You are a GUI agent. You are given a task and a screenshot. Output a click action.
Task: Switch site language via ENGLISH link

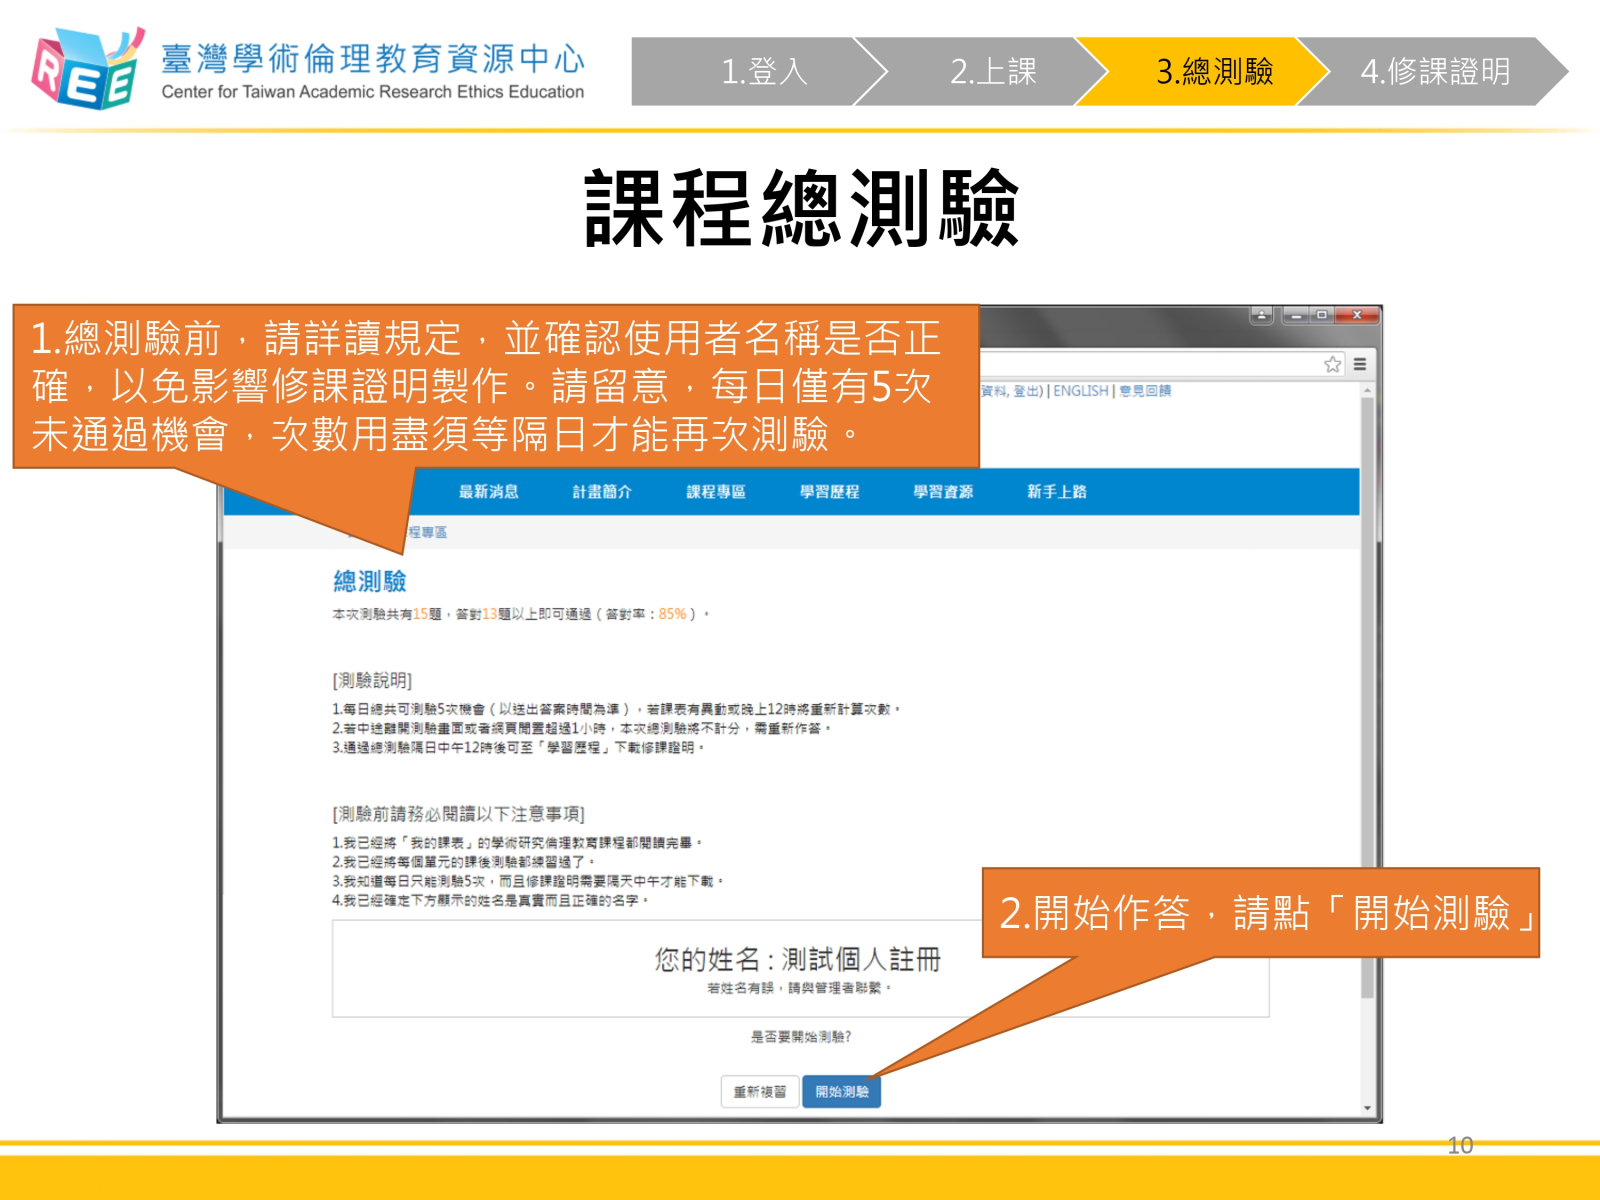(x=1080, y=391)
